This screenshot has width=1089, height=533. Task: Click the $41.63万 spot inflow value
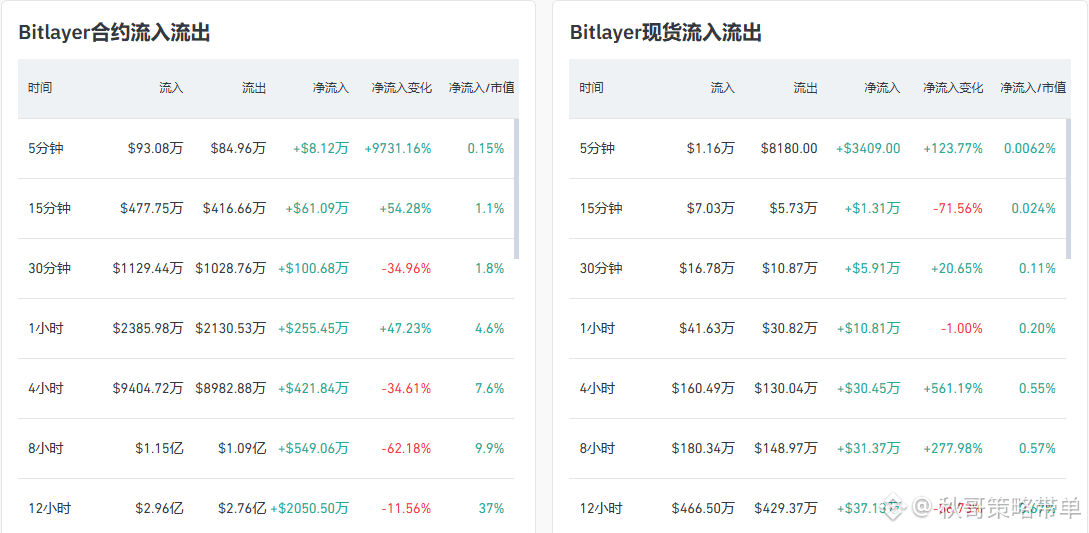click(706, 329)
